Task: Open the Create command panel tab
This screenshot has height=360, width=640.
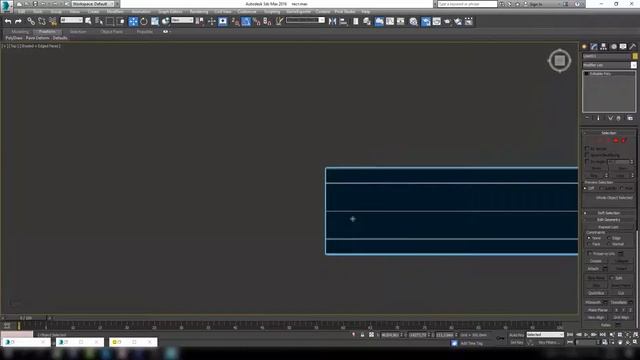Action: 584,47
